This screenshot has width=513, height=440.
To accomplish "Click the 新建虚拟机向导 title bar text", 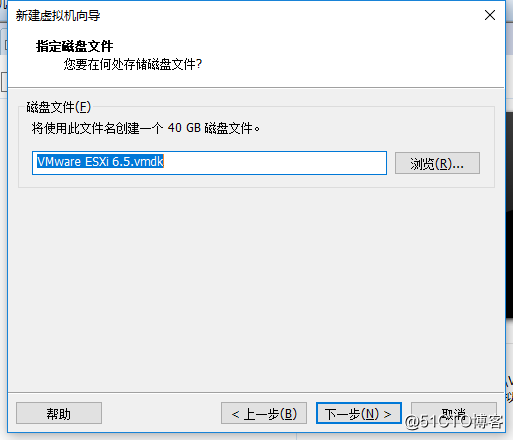I will 58,15.
